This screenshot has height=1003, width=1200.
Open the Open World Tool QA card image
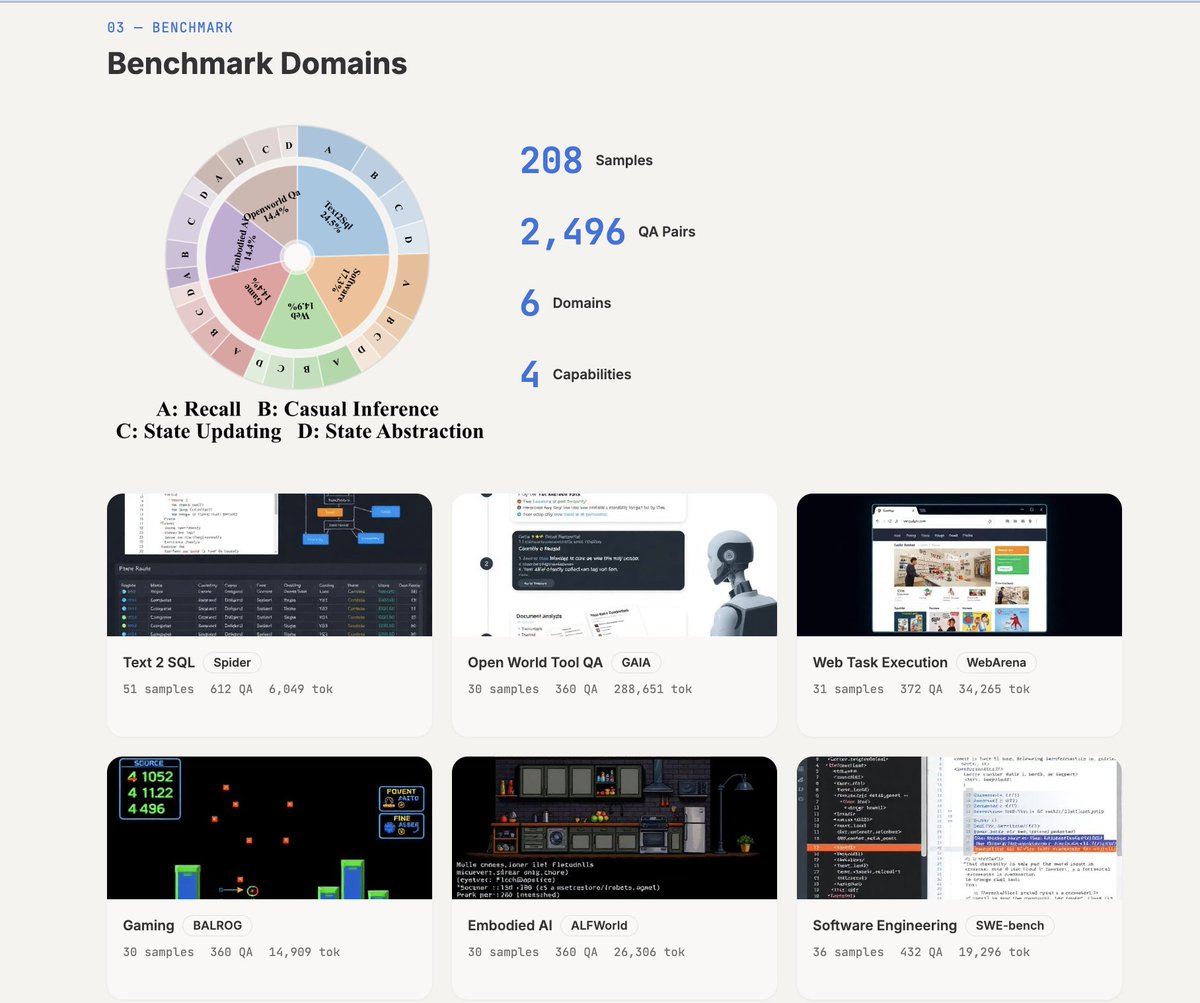pos(614,564)
